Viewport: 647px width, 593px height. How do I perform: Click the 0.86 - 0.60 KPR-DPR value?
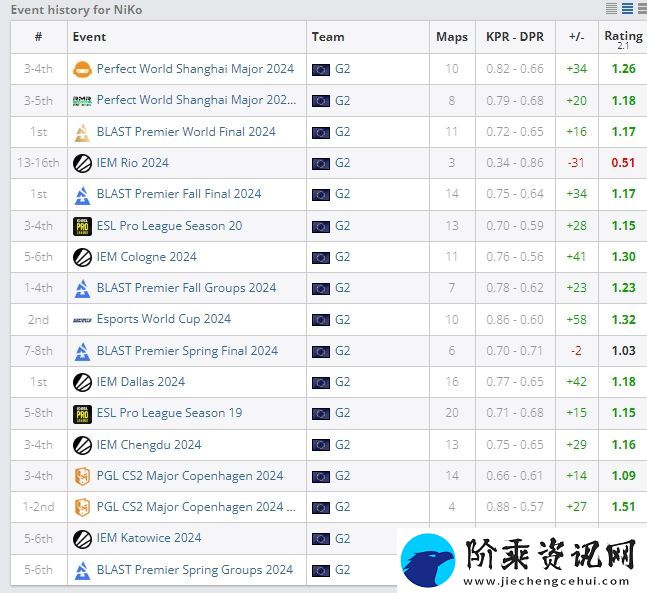[x=515, y=319]
